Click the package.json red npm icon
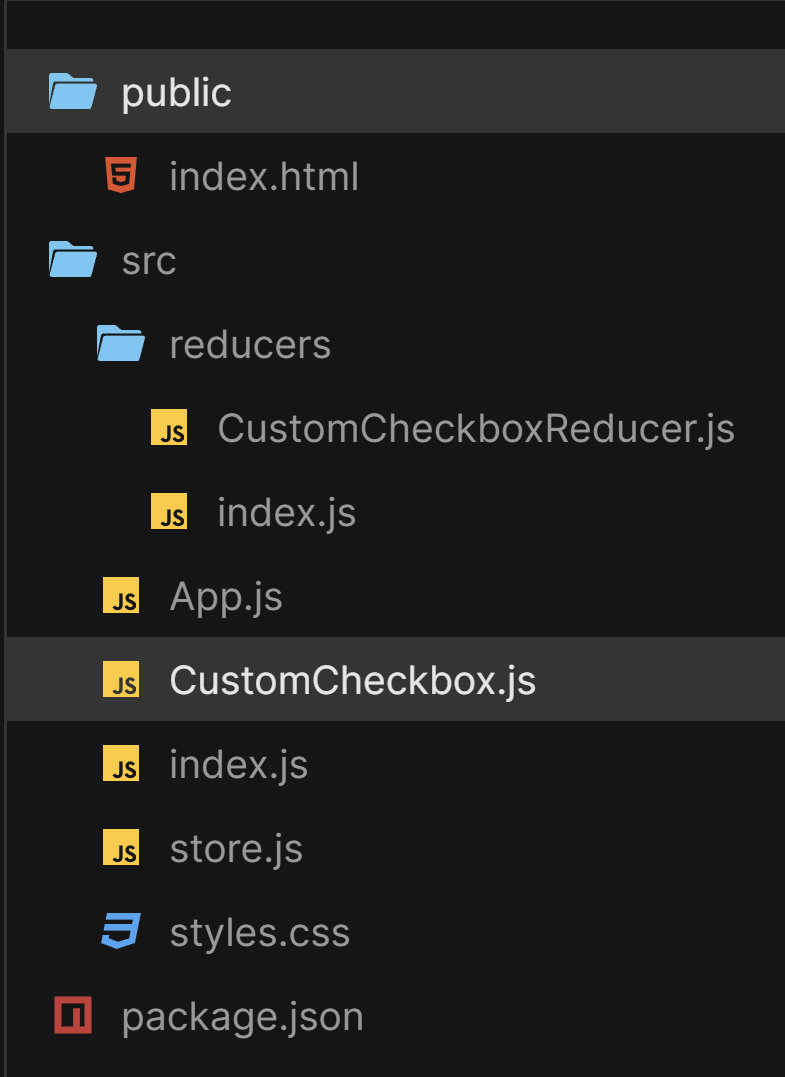The image size is (785, 1077). 71,1016
